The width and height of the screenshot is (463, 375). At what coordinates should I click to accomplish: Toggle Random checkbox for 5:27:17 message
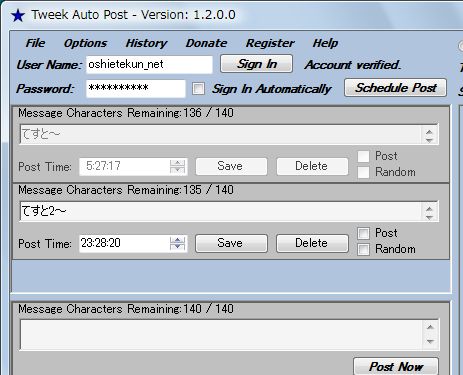[363, 172]
